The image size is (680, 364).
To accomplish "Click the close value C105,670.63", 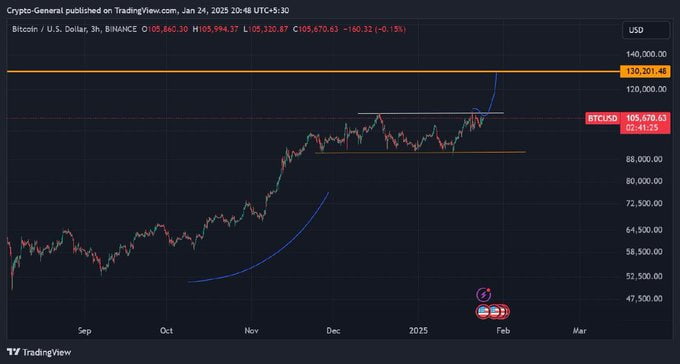I will point(315,29).
